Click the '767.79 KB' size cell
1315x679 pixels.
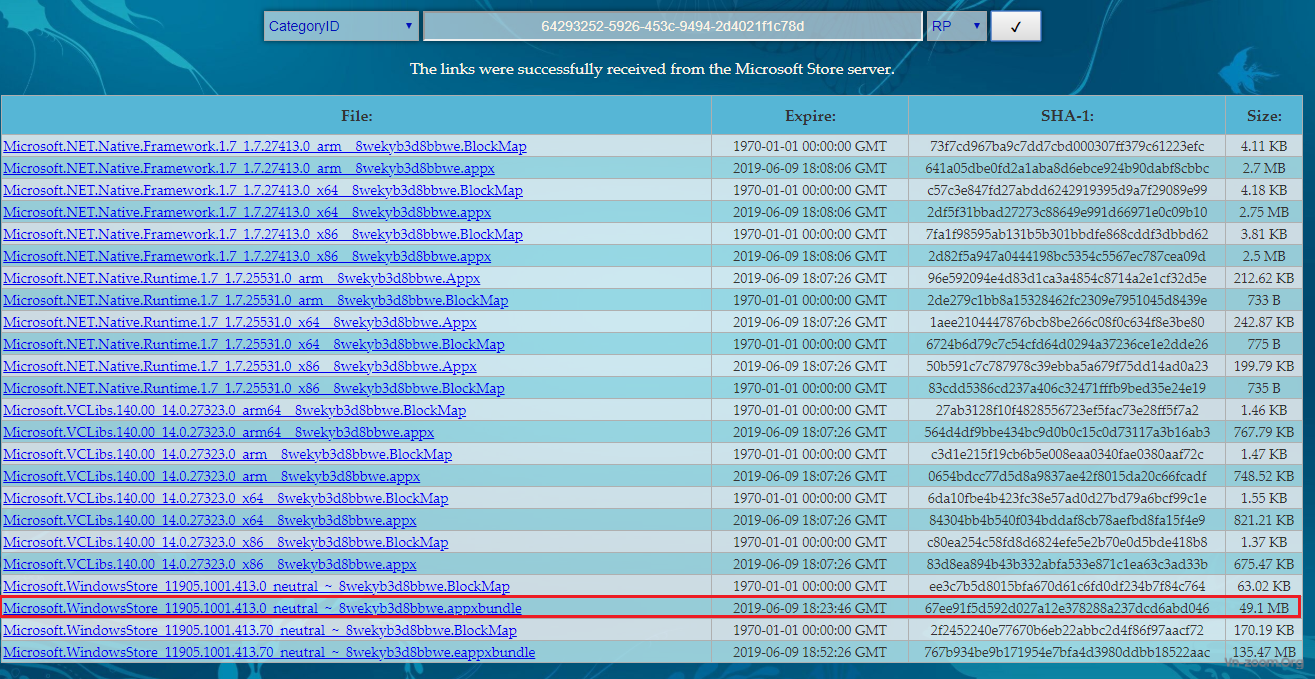coord(1264,432)
